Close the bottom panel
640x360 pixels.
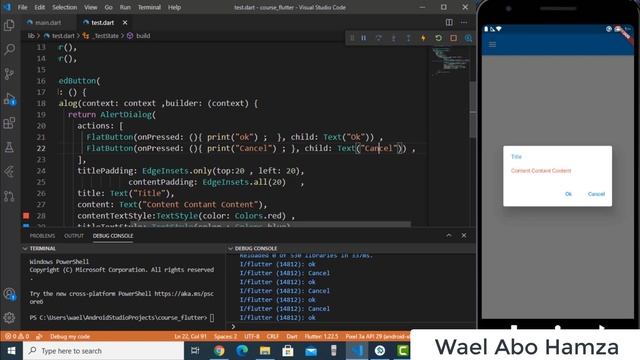click(464, 236)
